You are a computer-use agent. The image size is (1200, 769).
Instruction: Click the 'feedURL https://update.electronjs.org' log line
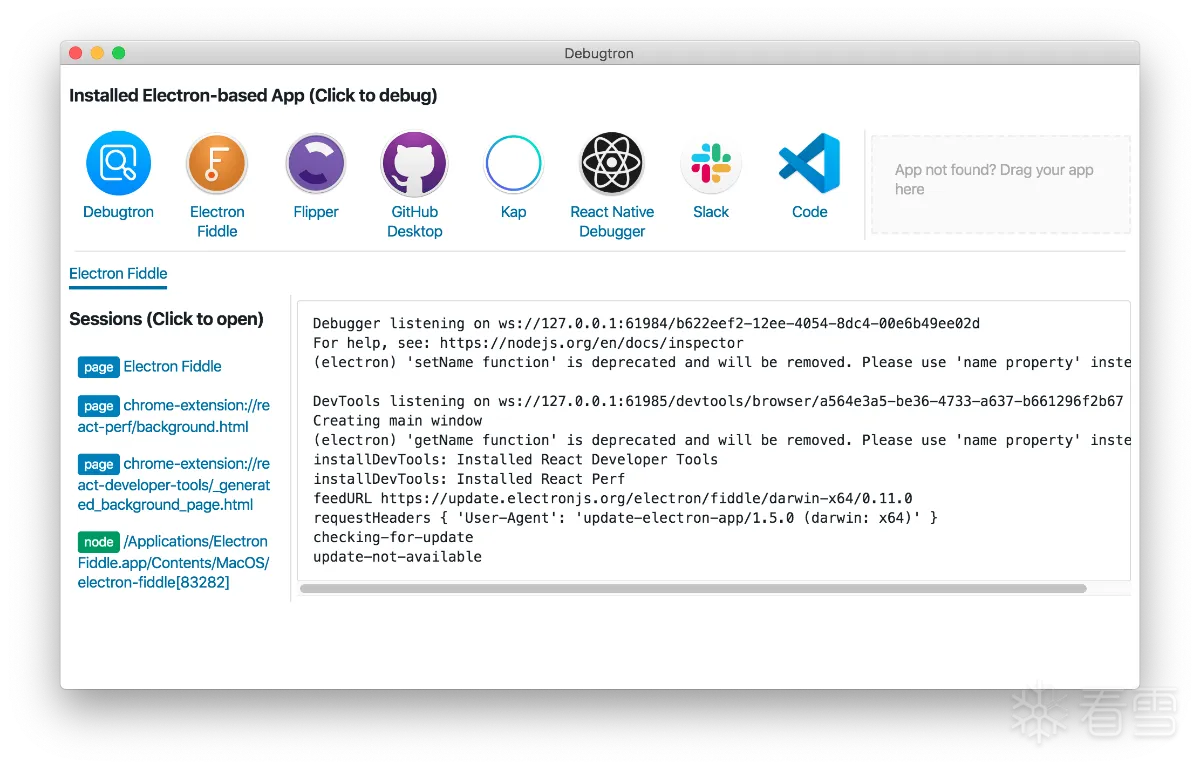613,499
